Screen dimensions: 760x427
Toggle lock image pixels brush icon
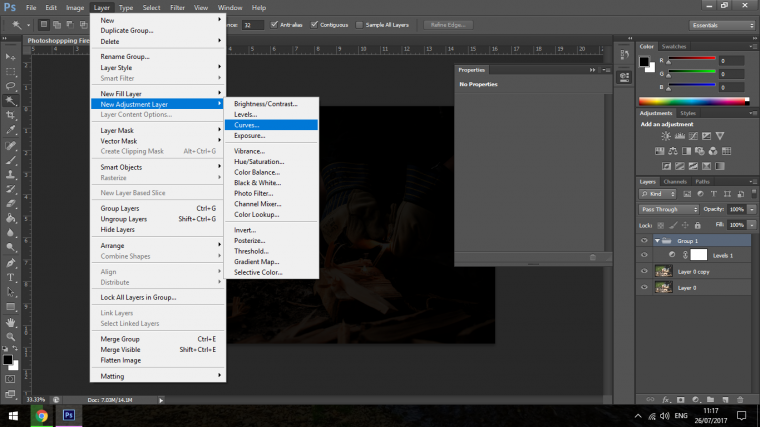click(673, 225)
